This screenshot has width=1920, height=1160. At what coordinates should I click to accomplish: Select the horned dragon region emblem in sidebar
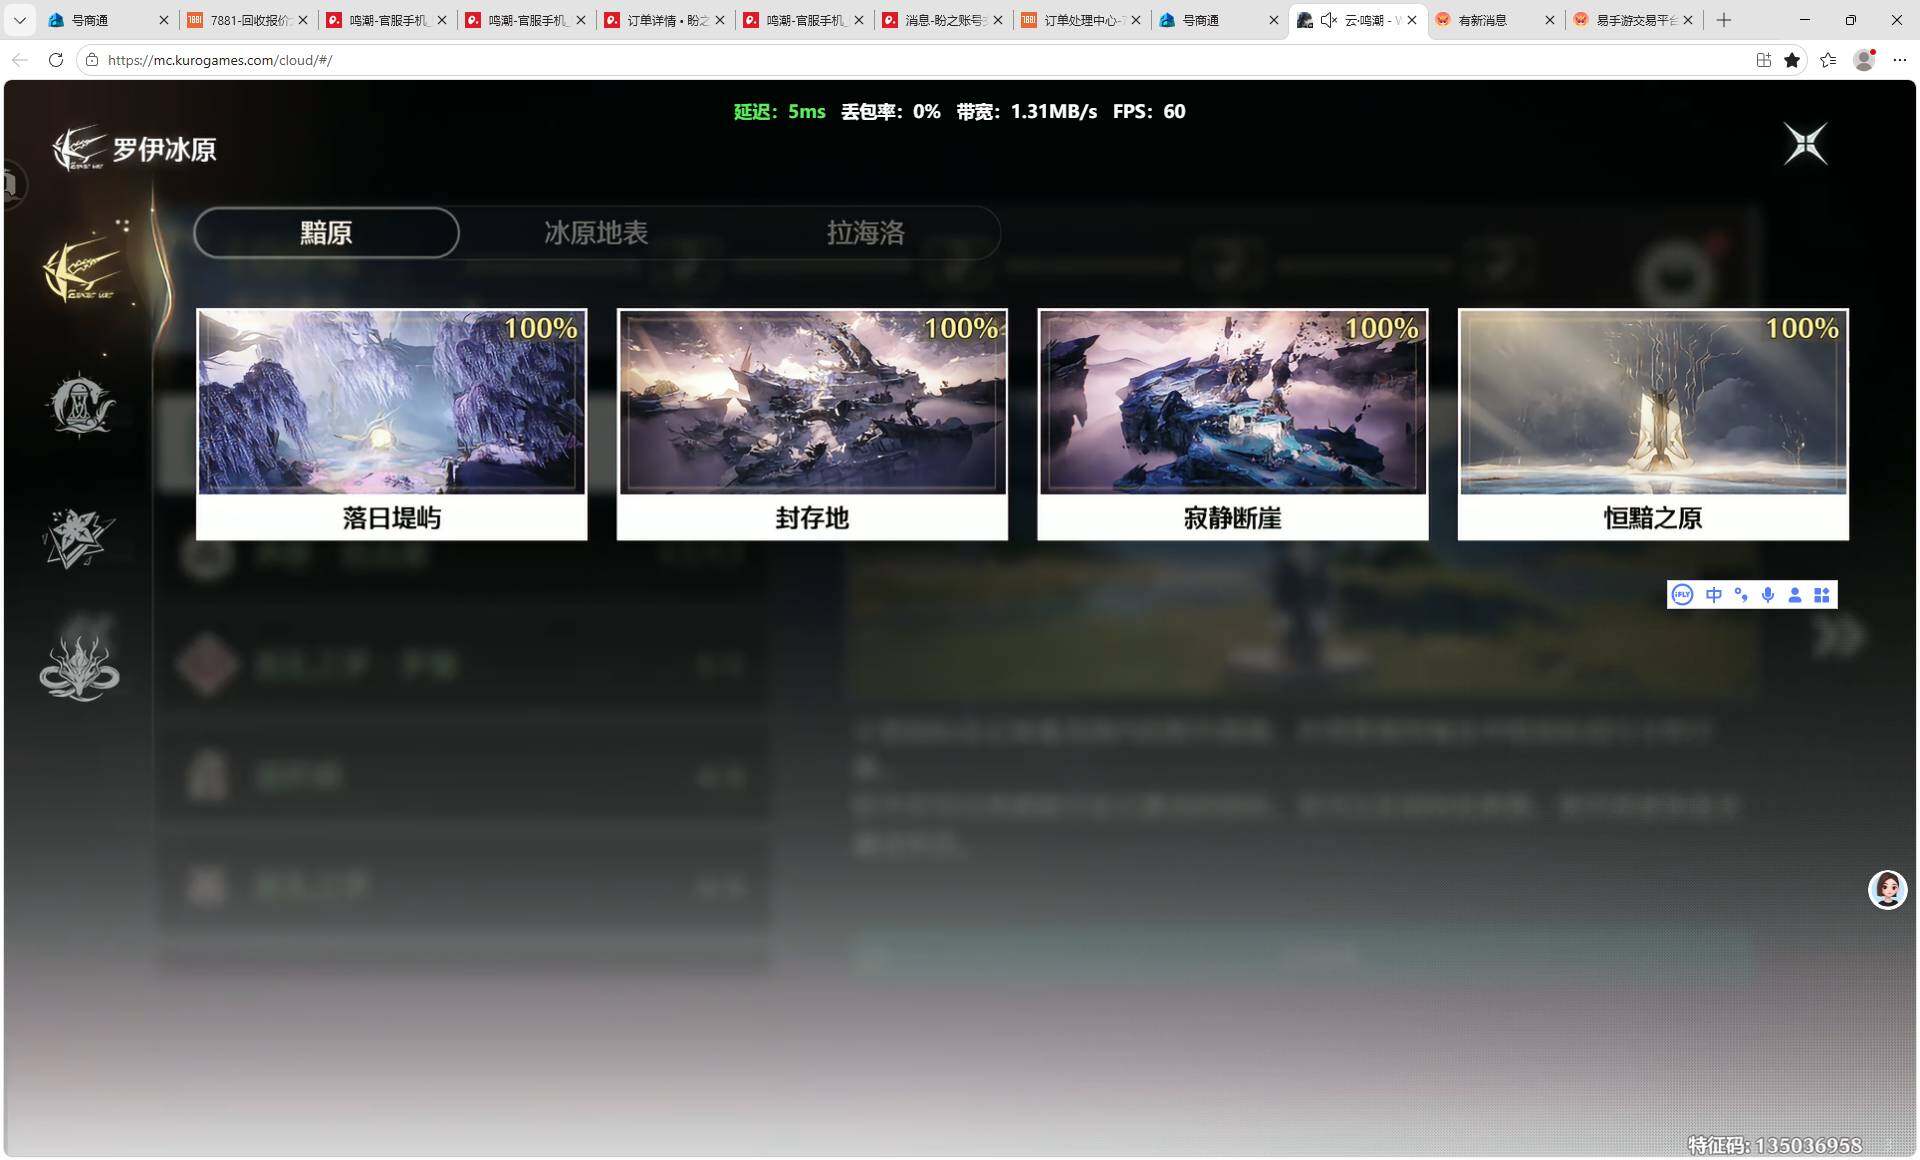coord(79,668)
